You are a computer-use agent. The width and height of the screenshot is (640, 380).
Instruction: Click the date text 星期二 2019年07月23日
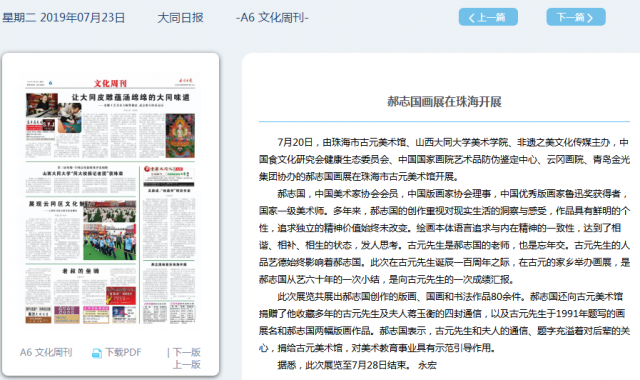tap(64, 18)
